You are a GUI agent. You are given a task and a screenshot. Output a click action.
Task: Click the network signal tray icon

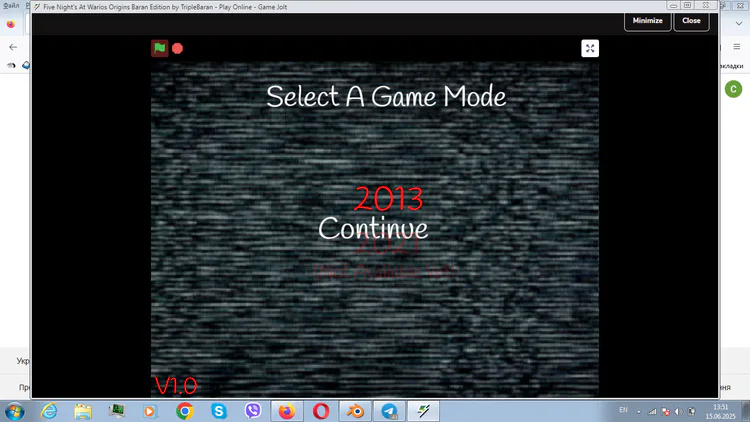652,411
